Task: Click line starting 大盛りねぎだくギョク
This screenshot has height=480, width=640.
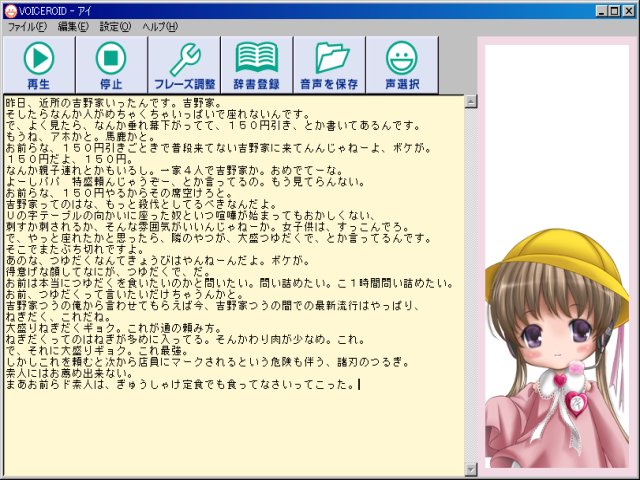Action: tap(114, 328)
